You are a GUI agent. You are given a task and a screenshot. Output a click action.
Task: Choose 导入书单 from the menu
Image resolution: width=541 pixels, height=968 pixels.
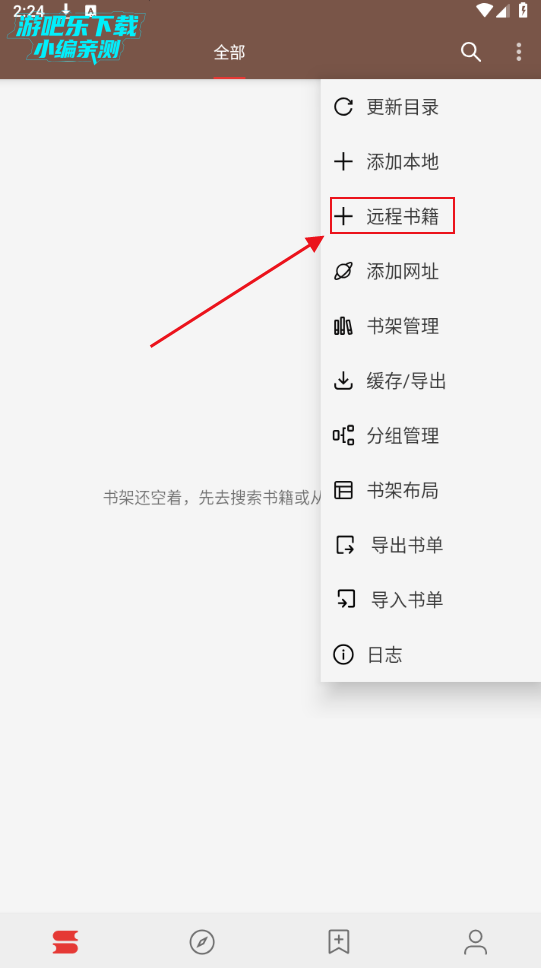431,599
